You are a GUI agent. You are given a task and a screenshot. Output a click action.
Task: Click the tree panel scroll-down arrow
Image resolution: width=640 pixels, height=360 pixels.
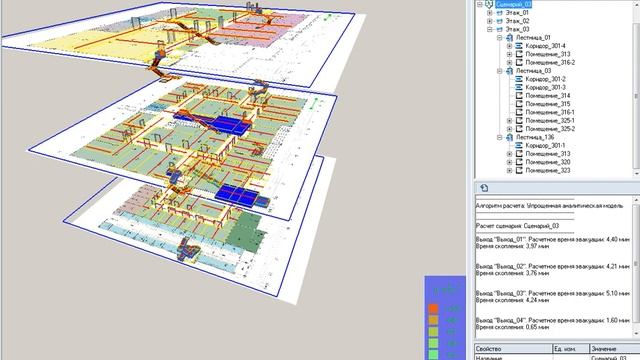(636, 173)
